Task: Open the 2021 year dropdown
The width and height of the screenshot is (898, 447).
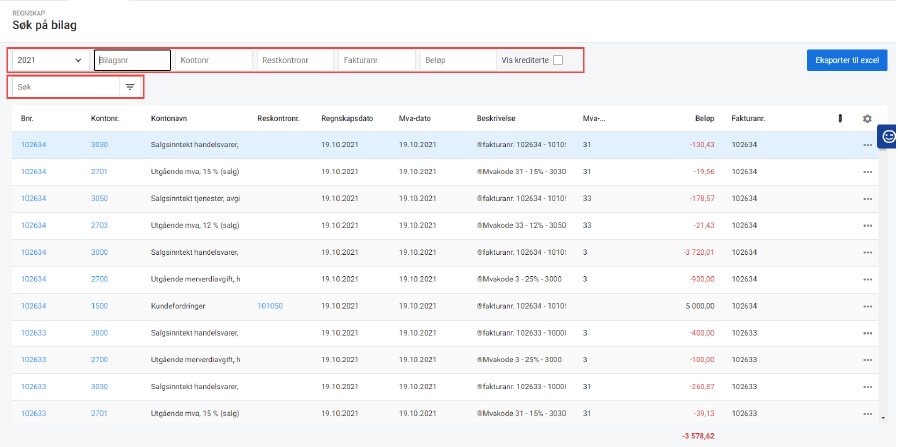Action: coord(49,60)
